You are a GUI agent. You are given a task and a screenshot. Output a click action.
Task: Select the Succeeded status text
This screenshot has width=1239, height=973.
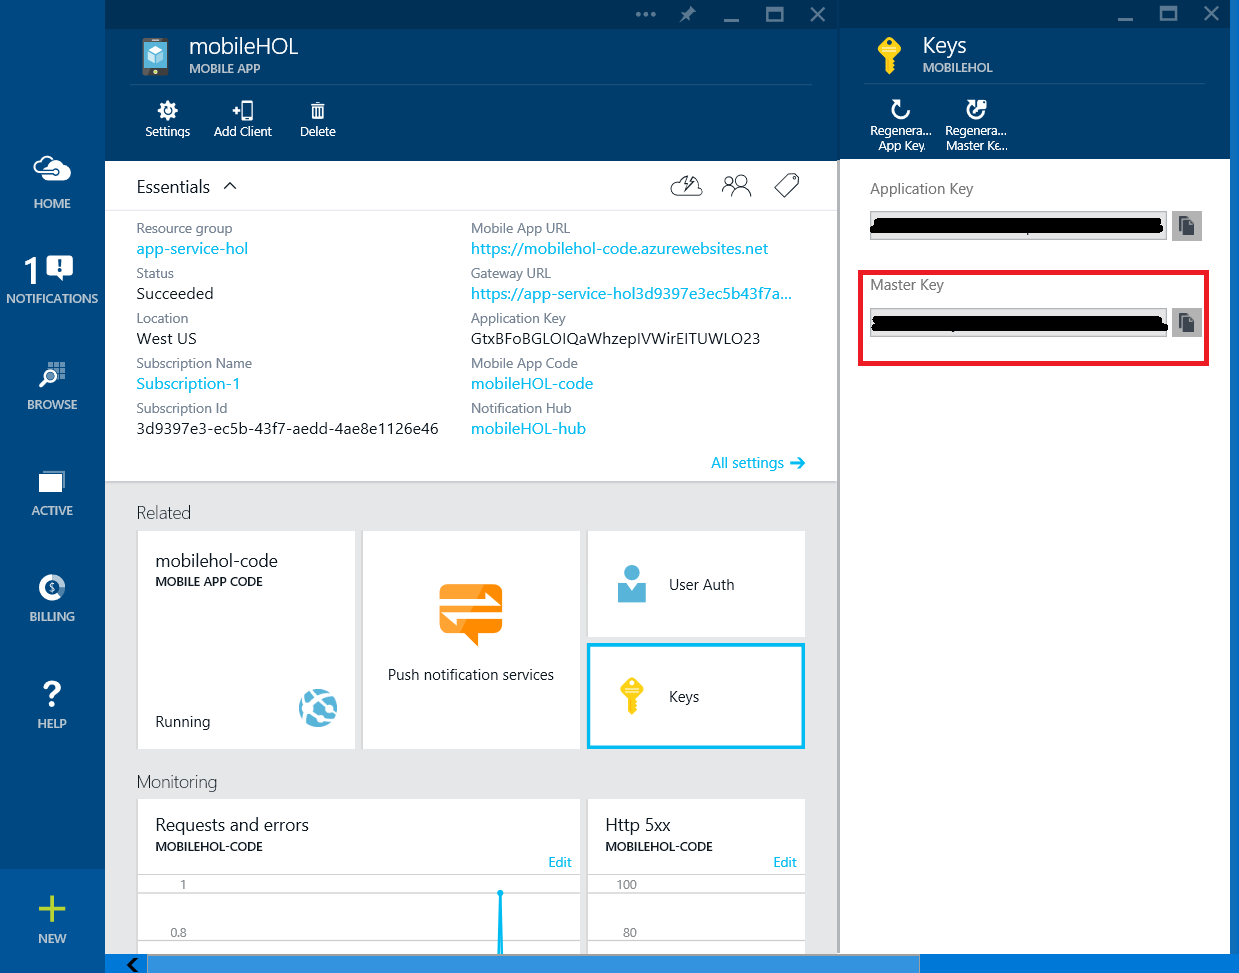click(175, 294)
